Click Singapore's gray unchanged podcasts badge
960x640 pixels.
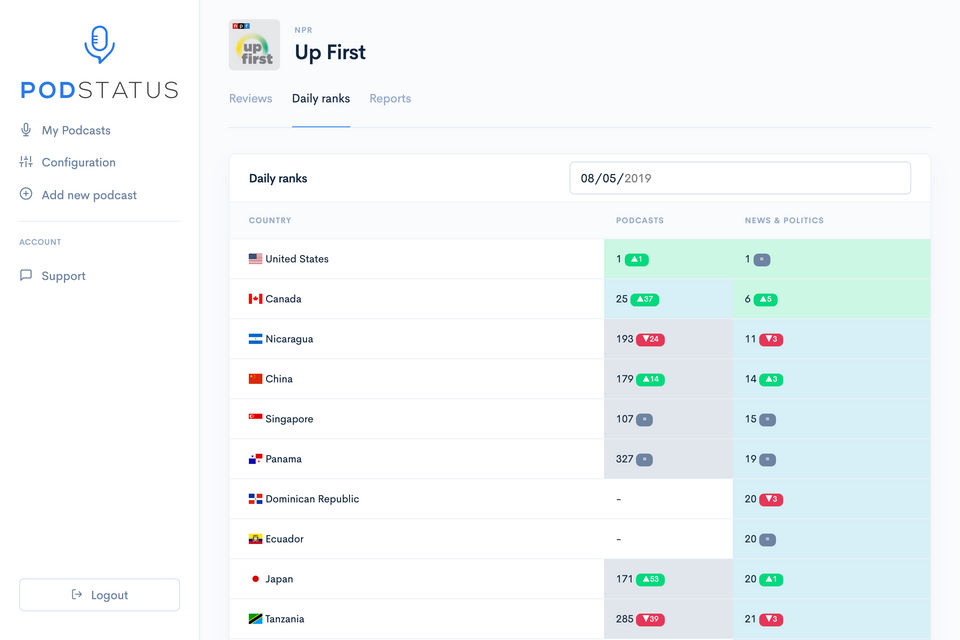click(x=645, y=420)
